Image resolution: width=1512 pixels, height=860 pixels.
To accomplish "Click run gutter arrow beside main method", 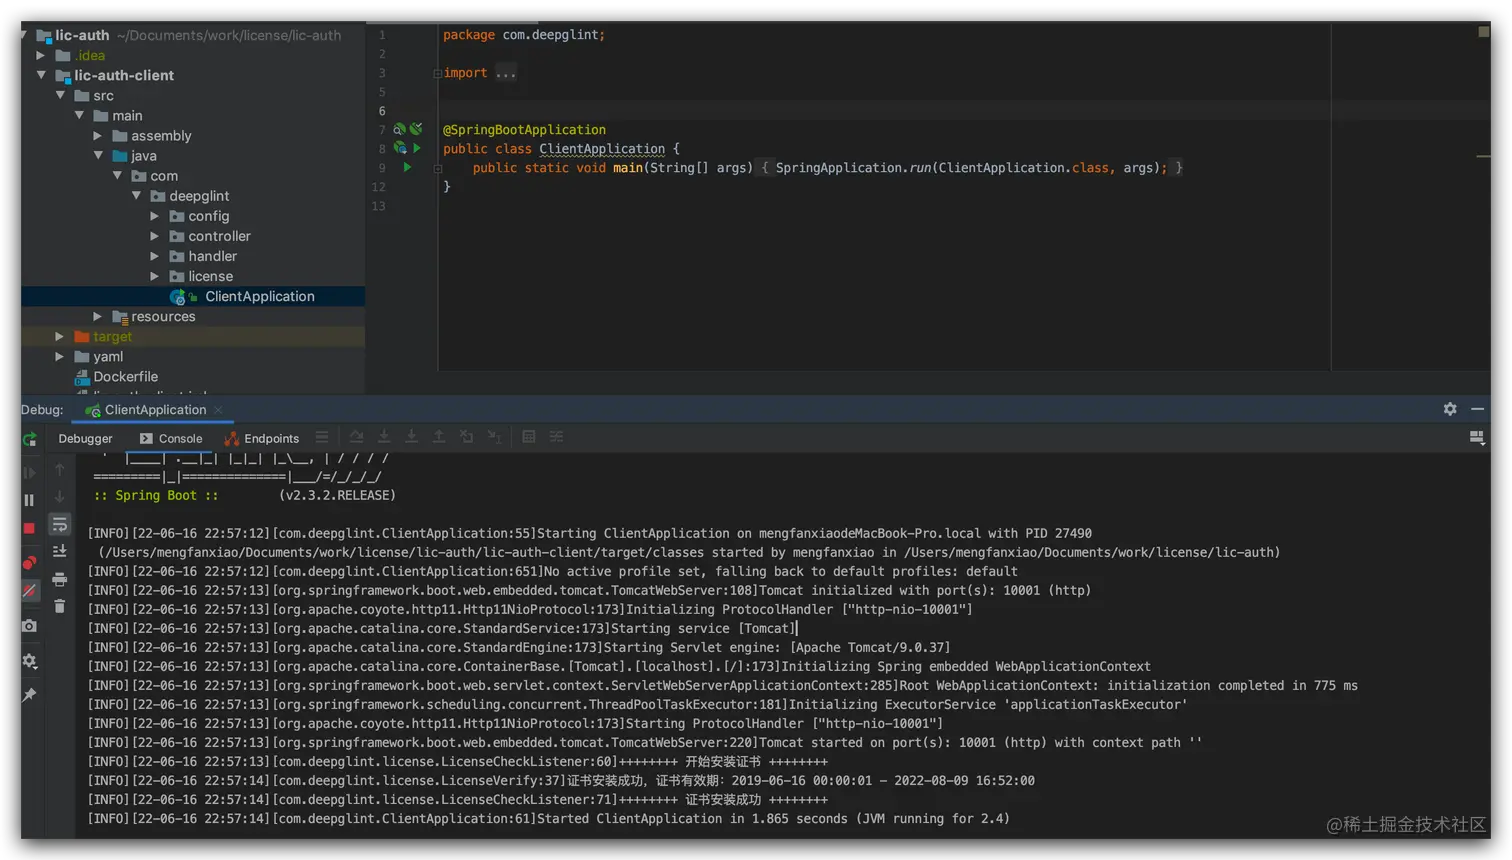I will [407, 167].
